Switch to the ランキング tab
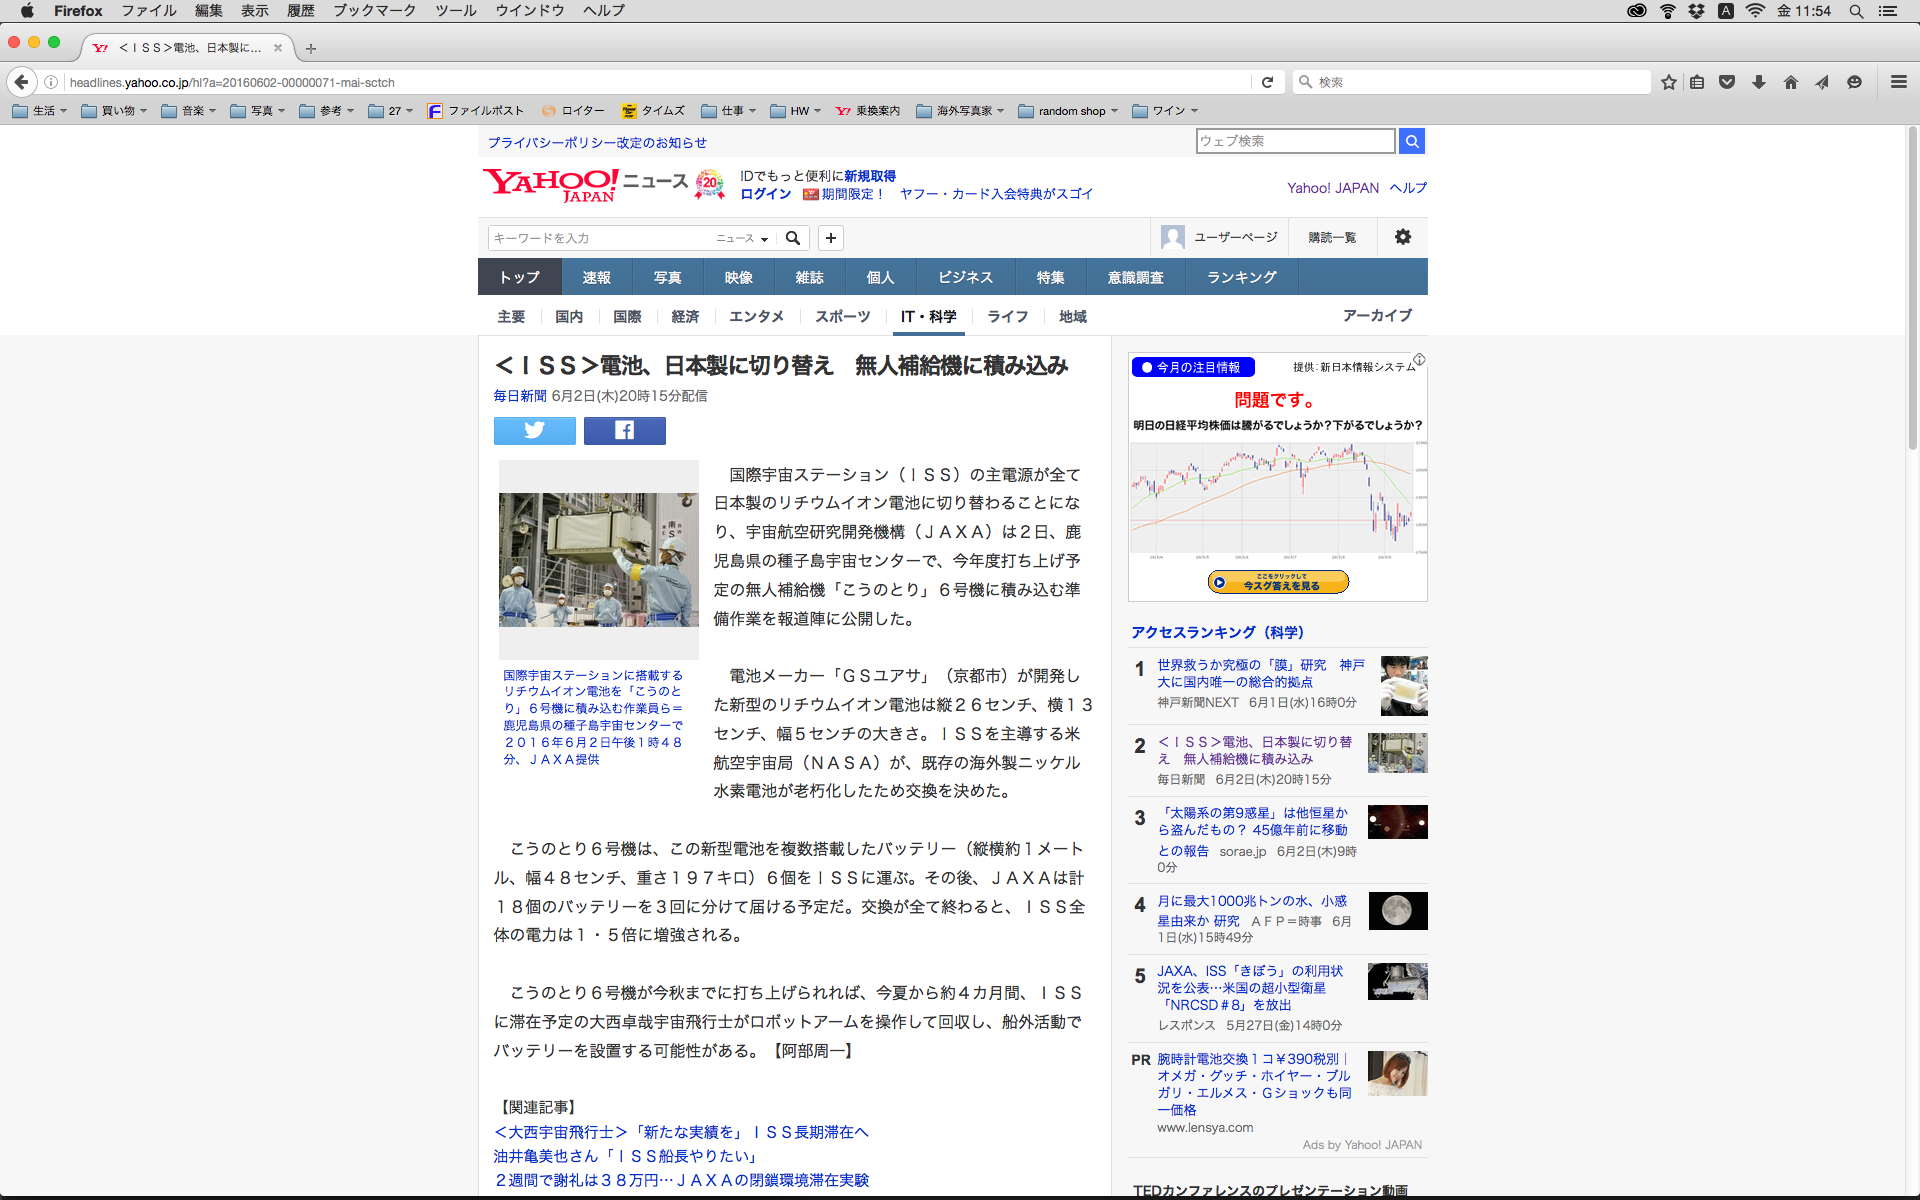The image size is (1920, 1200). point(1241,277)
